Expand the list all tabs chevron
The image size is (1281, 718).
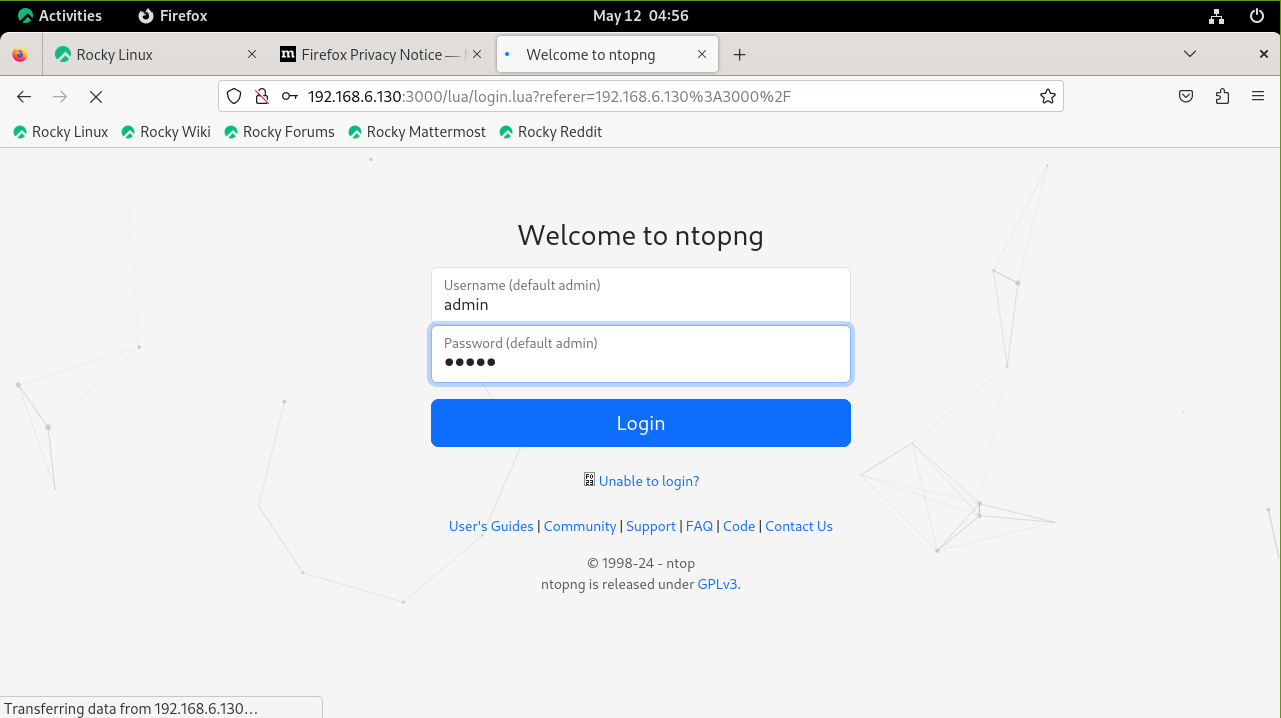[1189, 55]
